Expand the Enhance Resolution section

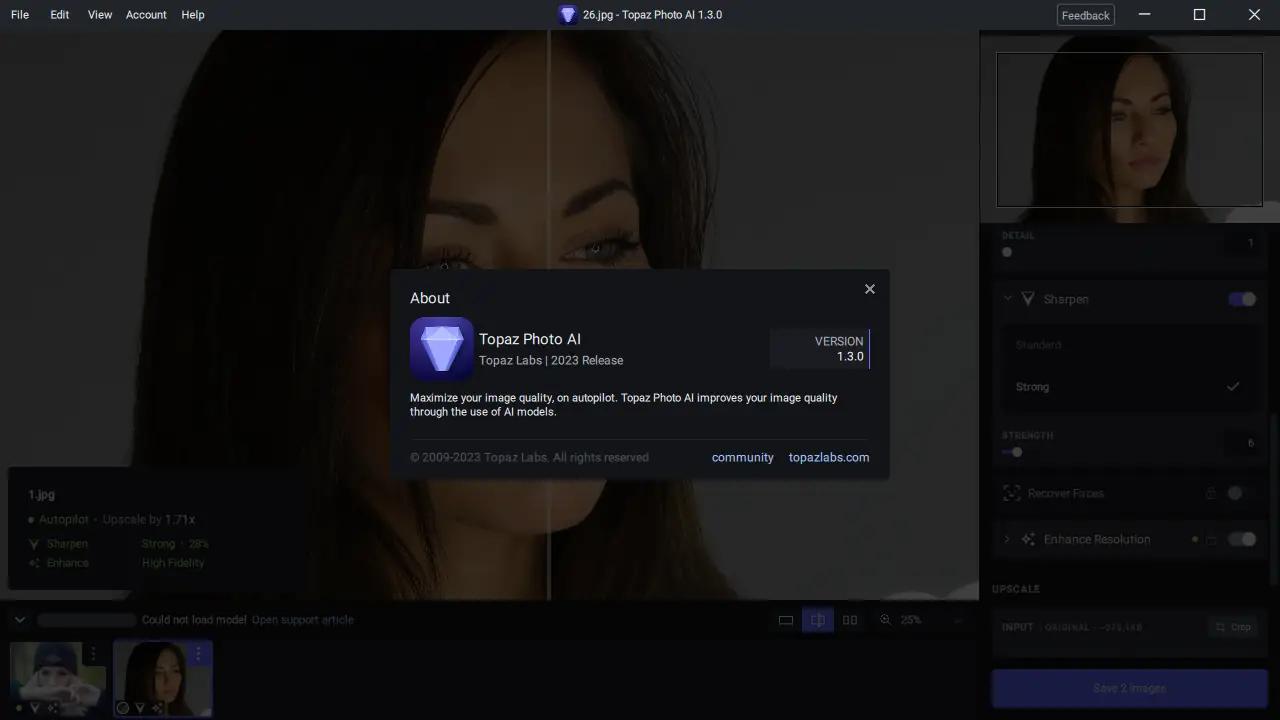point(1007,539)
